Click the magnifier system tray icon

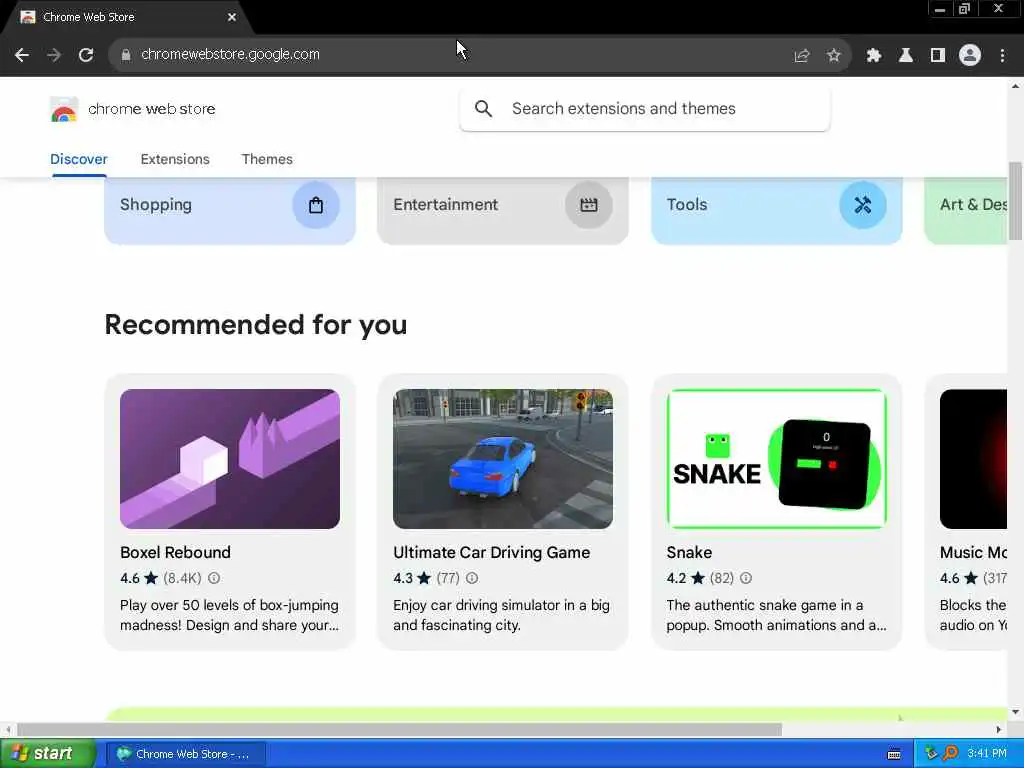coord(951,754)
